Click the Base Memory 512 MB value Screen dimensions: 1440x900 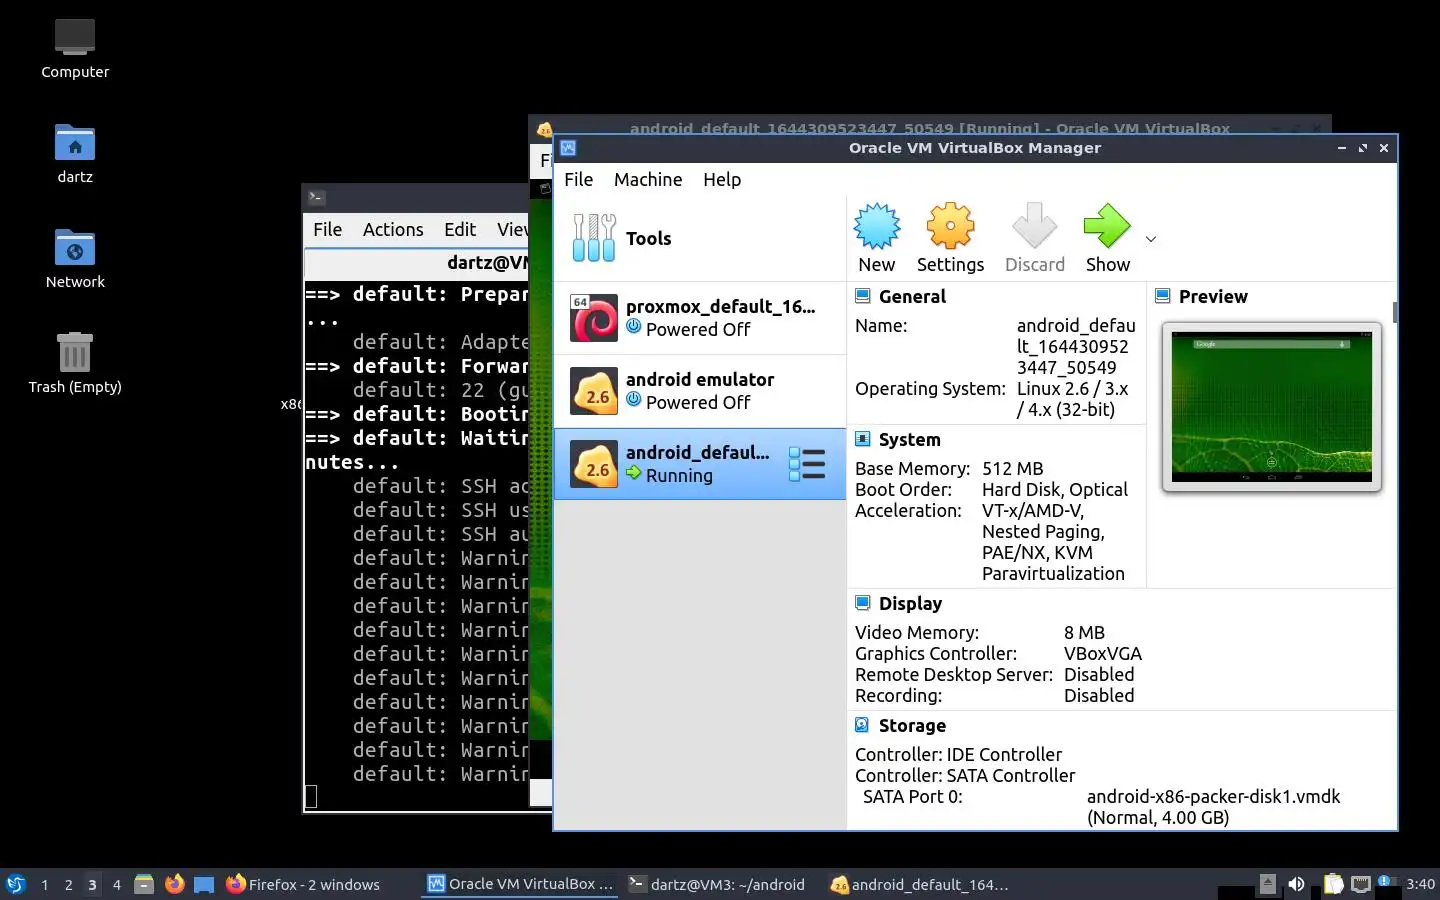(1012, 469)
